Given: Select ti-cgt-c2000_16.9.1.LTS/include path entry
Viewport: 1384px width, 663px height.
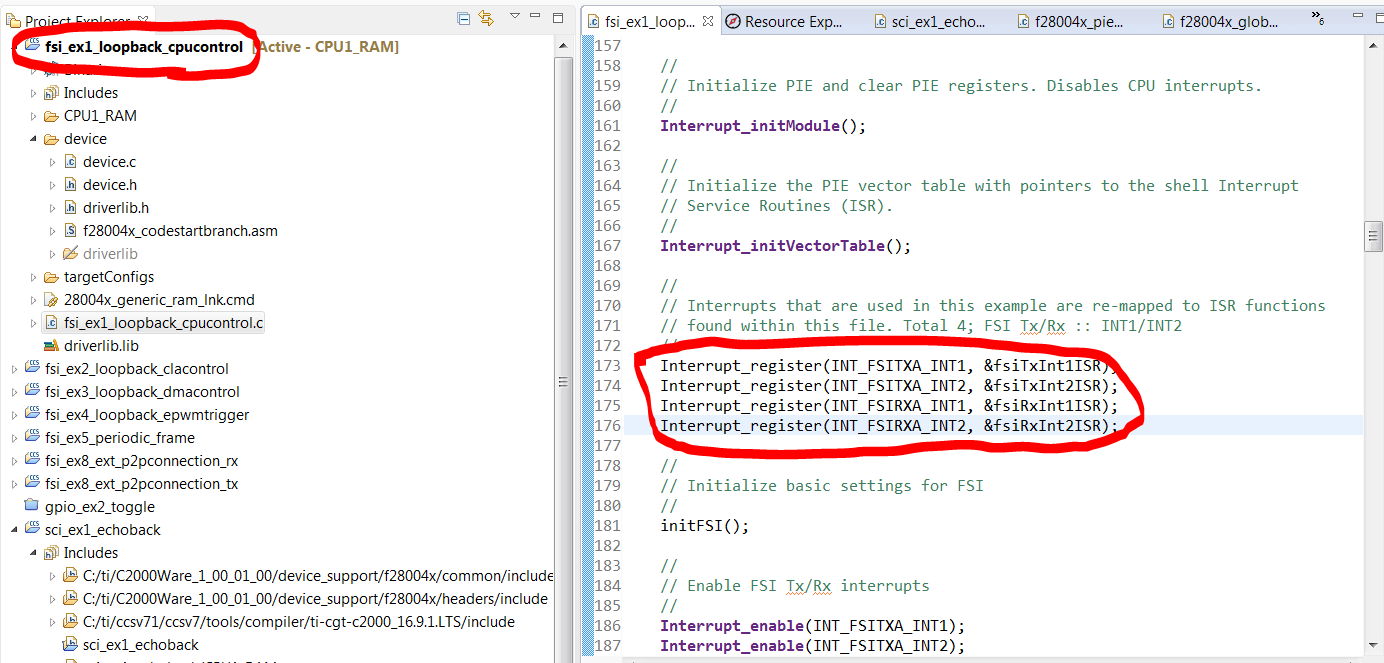Looking at the screenshot, I should tap(299, 622).
